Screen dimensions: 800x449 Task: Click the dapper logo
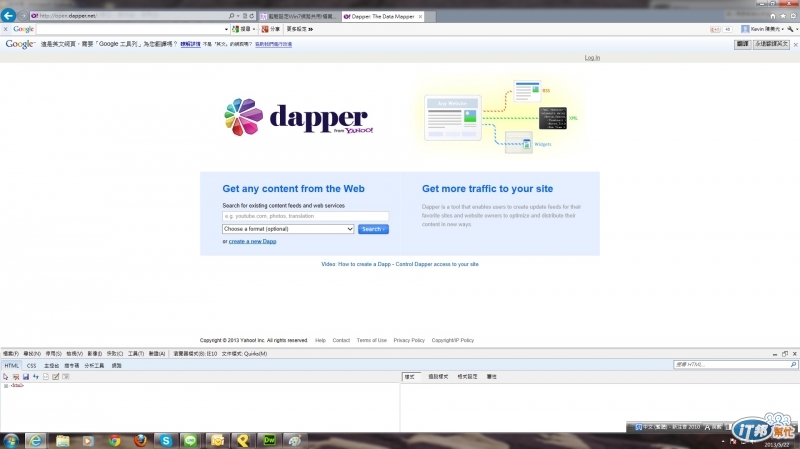299,117
